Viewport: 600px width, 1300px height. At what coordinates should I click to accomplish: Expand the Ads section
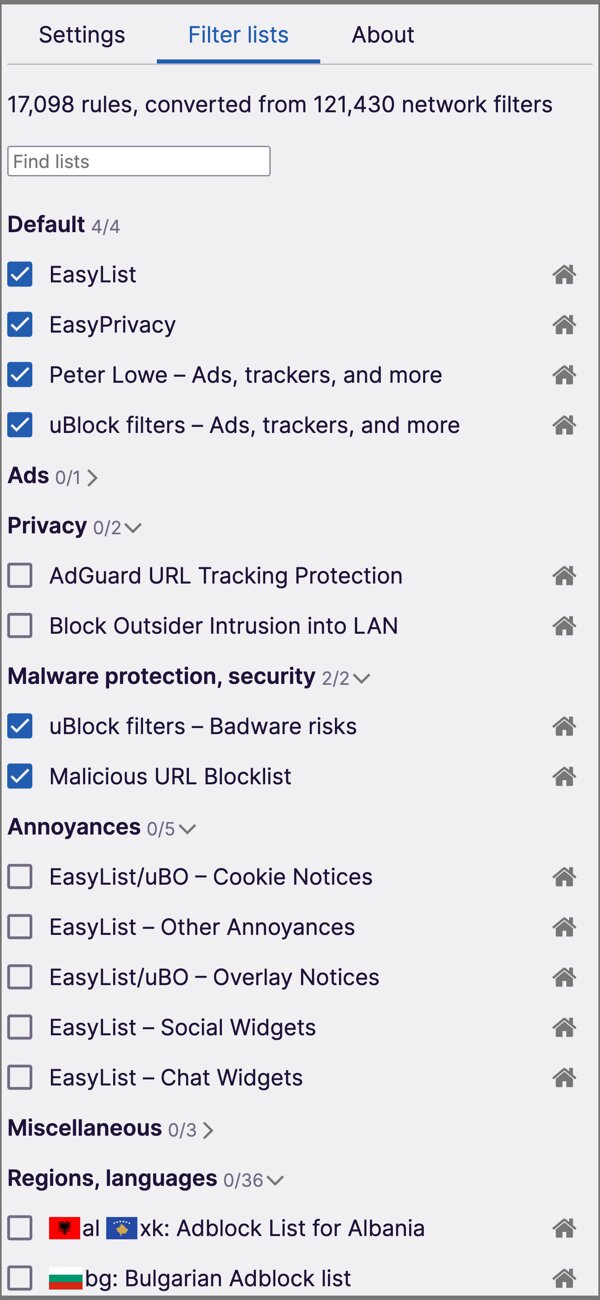(x=92, y=478)
